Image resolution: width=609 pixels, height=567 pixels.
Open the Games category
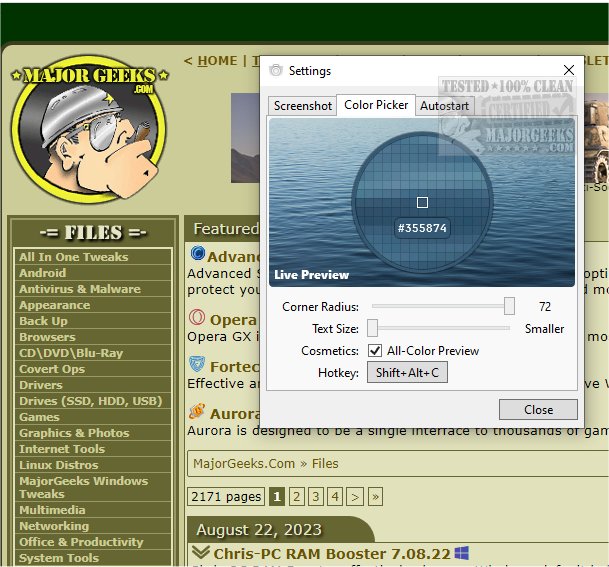pos(39,417)
